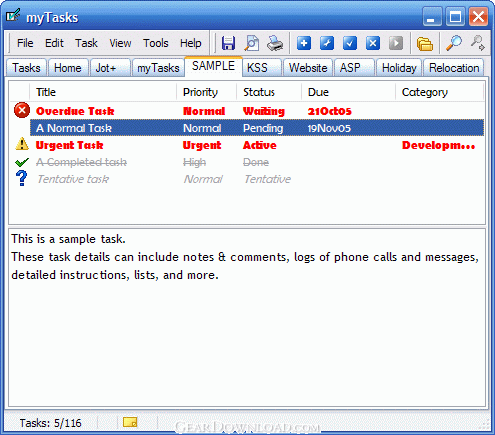Click inside the task details notes area
The height and width of the screenshot is (435, 495).
coord(247,317)
